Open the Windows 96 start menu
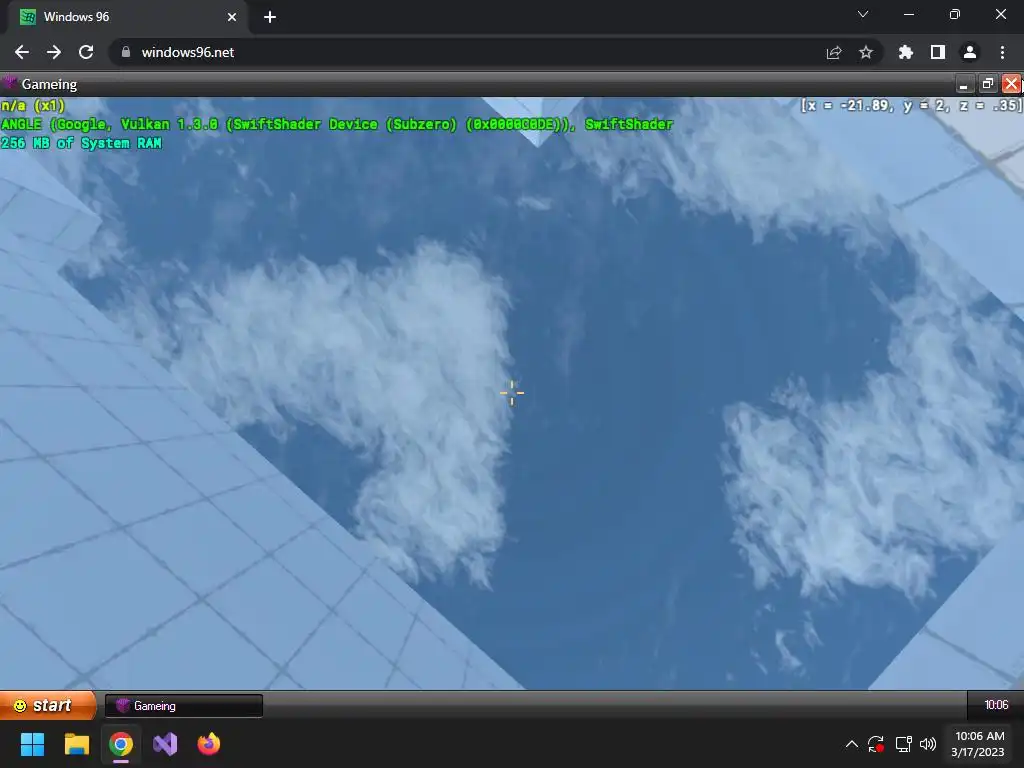1024x768 pixels. tap(47, 705)
